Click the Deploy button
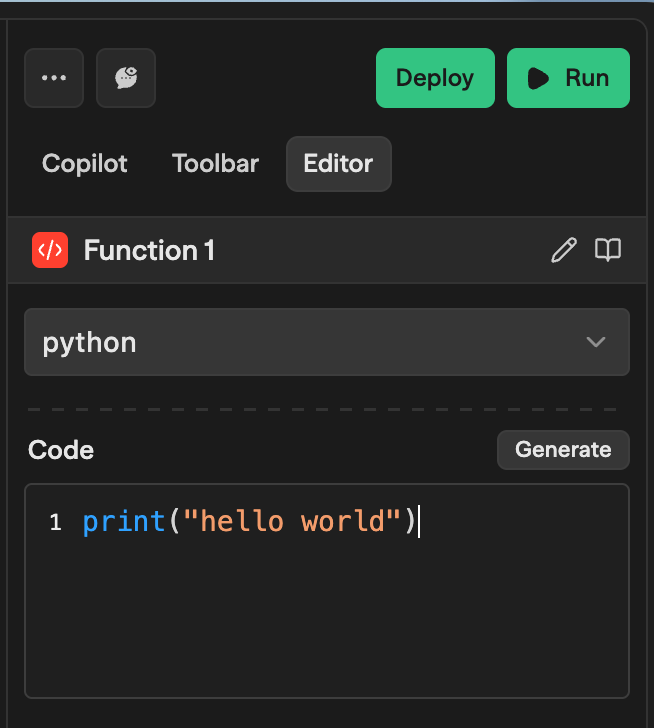Screen dimensions: 654x728 tap(435, 78)
